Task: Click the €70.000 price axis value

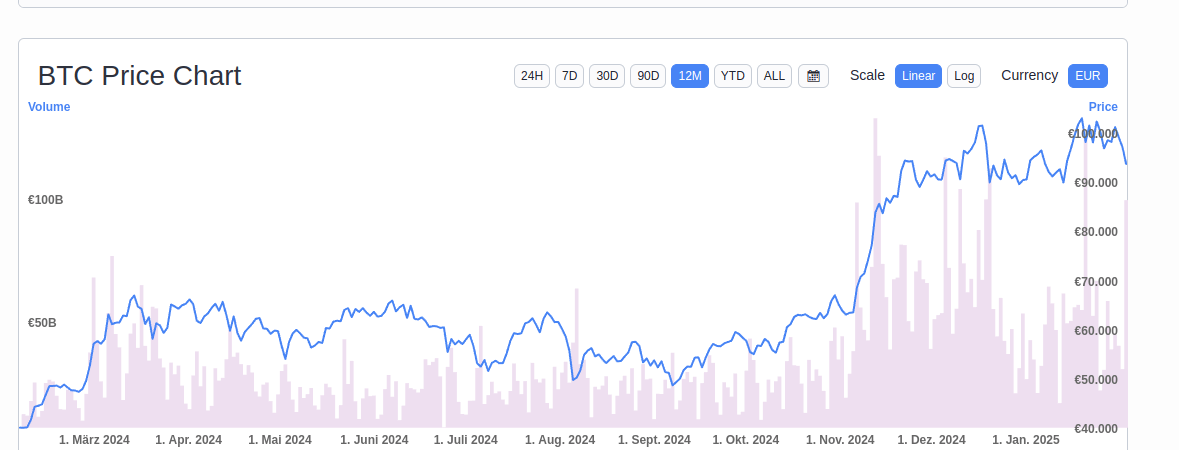Action: tap(1096, 281)
